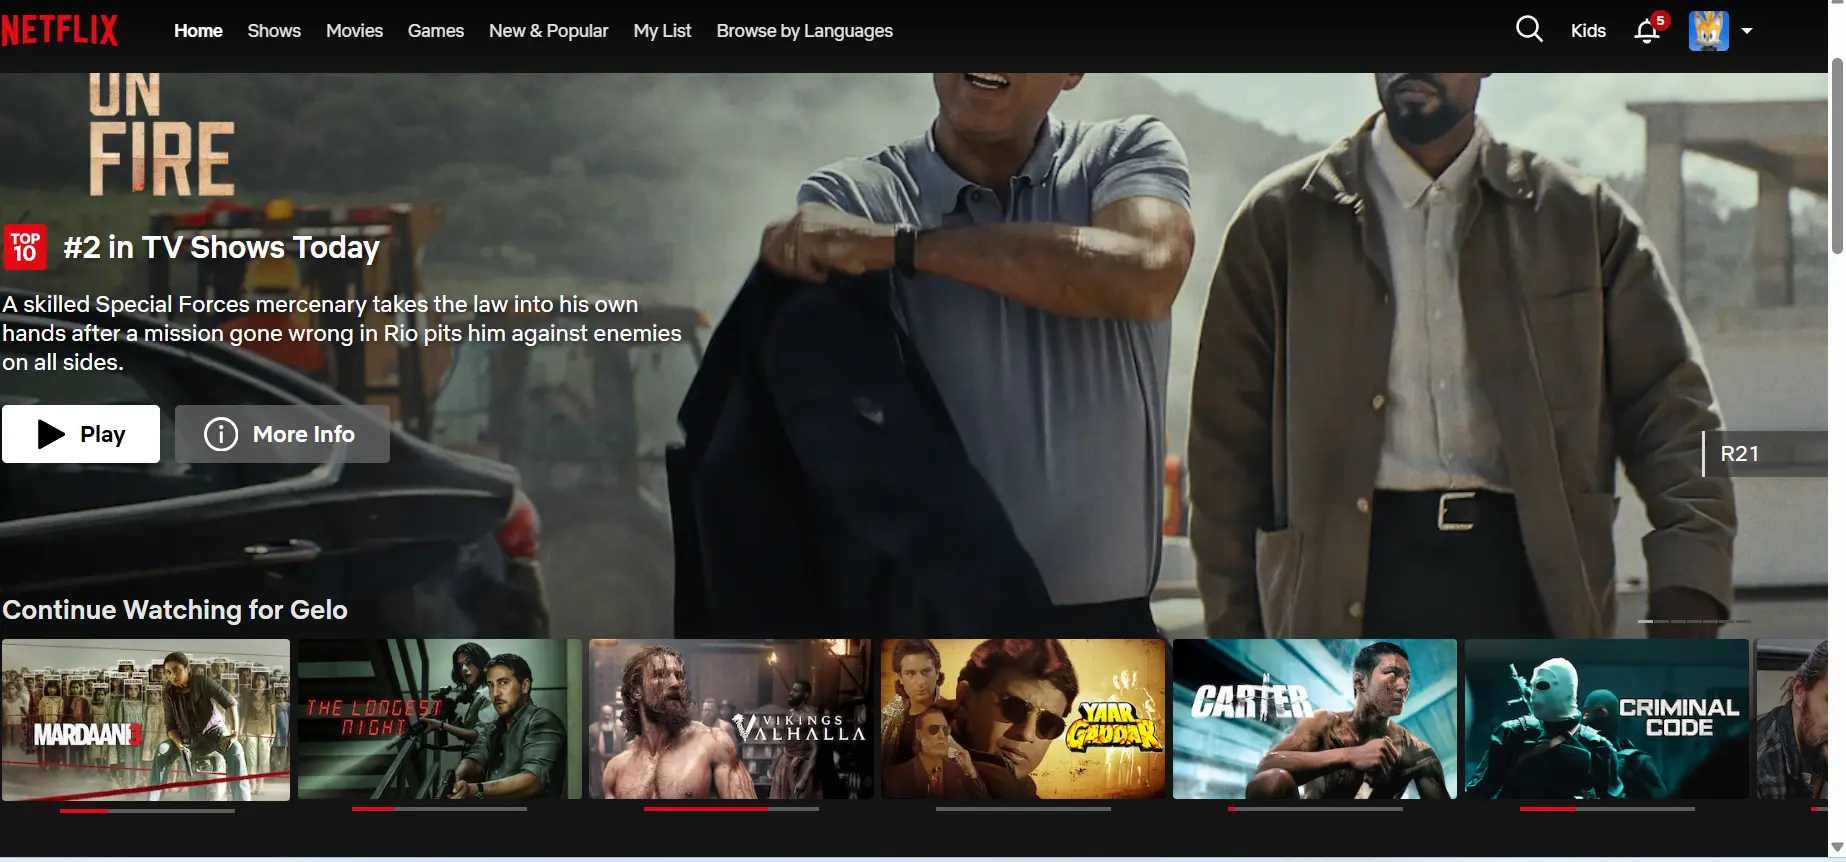Open the Games menu item
Viewport: 1846px width, 862px height.
[435, 31]
